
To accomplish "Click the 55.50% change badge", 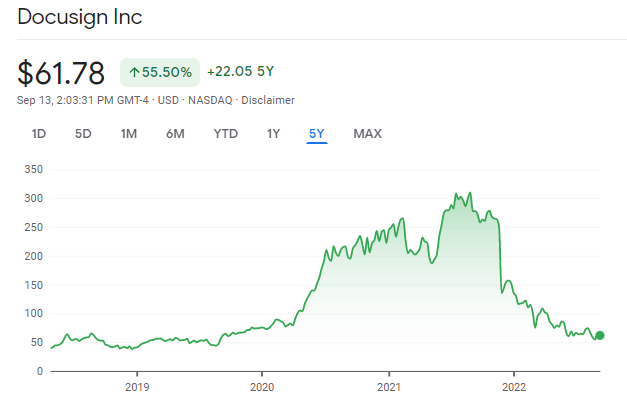I will coord(160,72).
